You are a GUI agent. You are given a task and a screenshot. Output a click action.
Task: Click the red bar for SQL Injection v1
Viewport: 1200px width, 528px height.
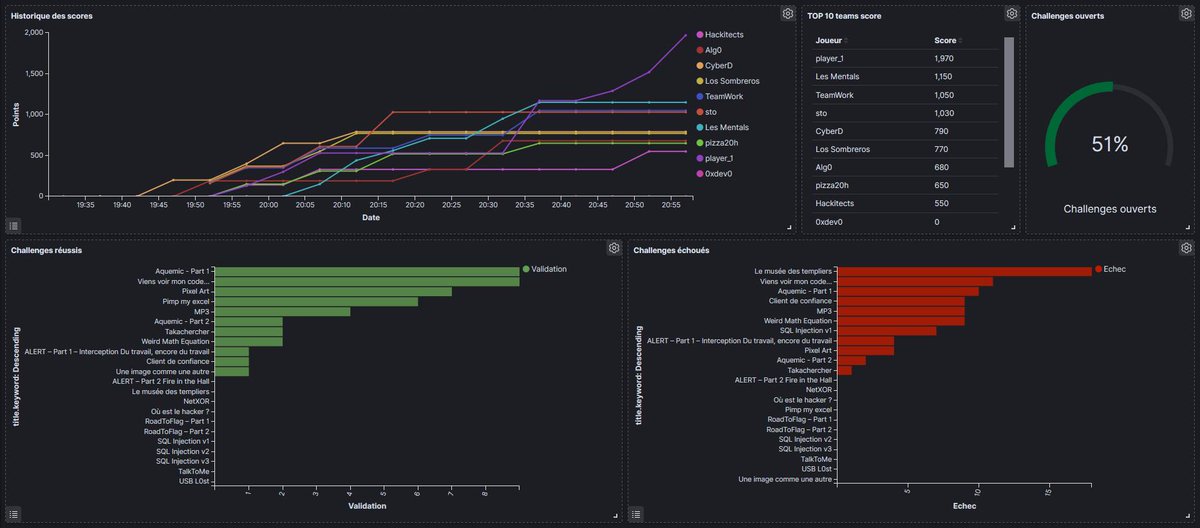pos(886,330)
